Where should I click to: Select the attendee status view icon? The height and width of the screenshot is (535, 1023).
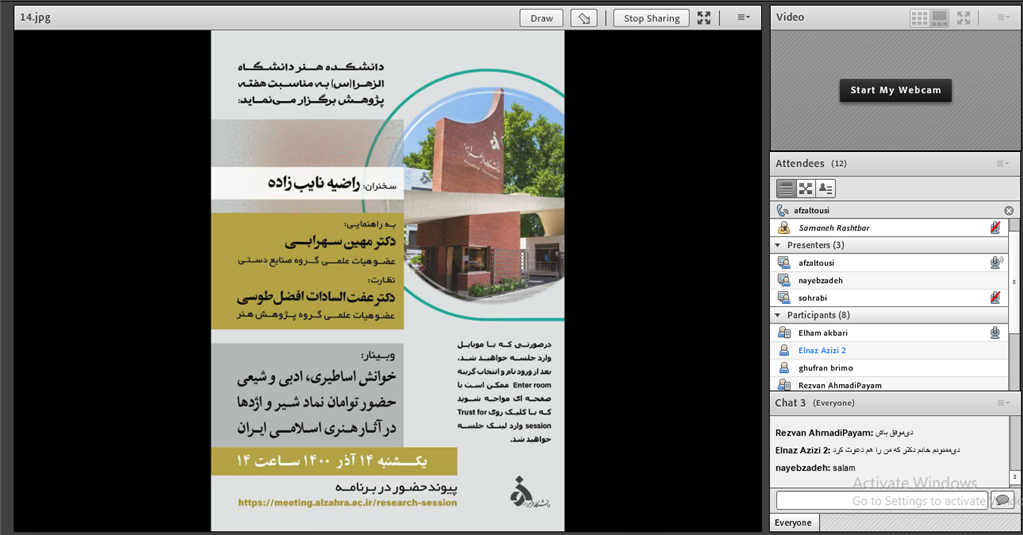[825, 189]
